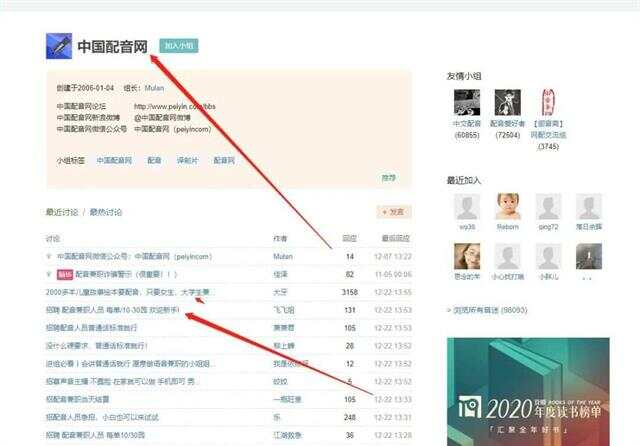Screen dimensions: 640x446
Task: Open the 2020 年度读书榜单 banner
Action: tap(528, 392)
